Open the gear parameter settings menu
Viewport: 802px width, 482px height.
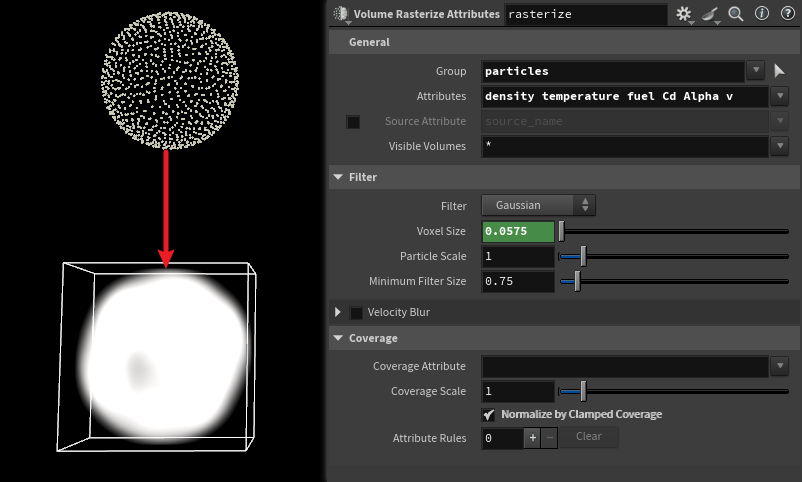684,14
